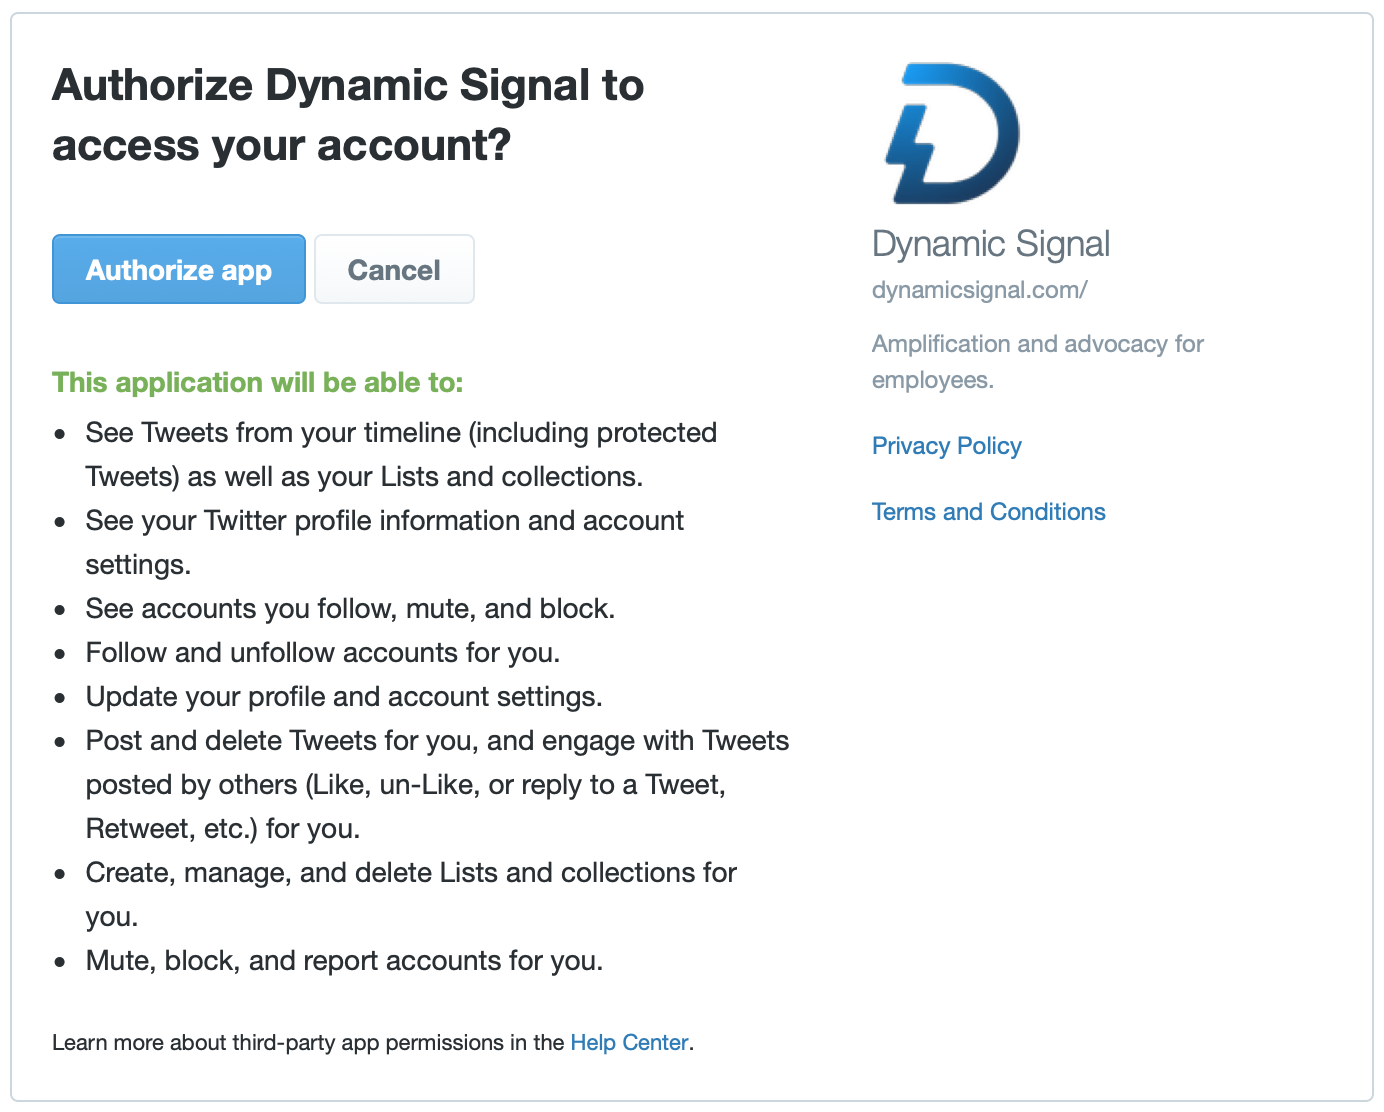The height and width of the screenshot is (1112, 1384).
Task: Select the Dynamic Signal app name
Action: point(991,244)
